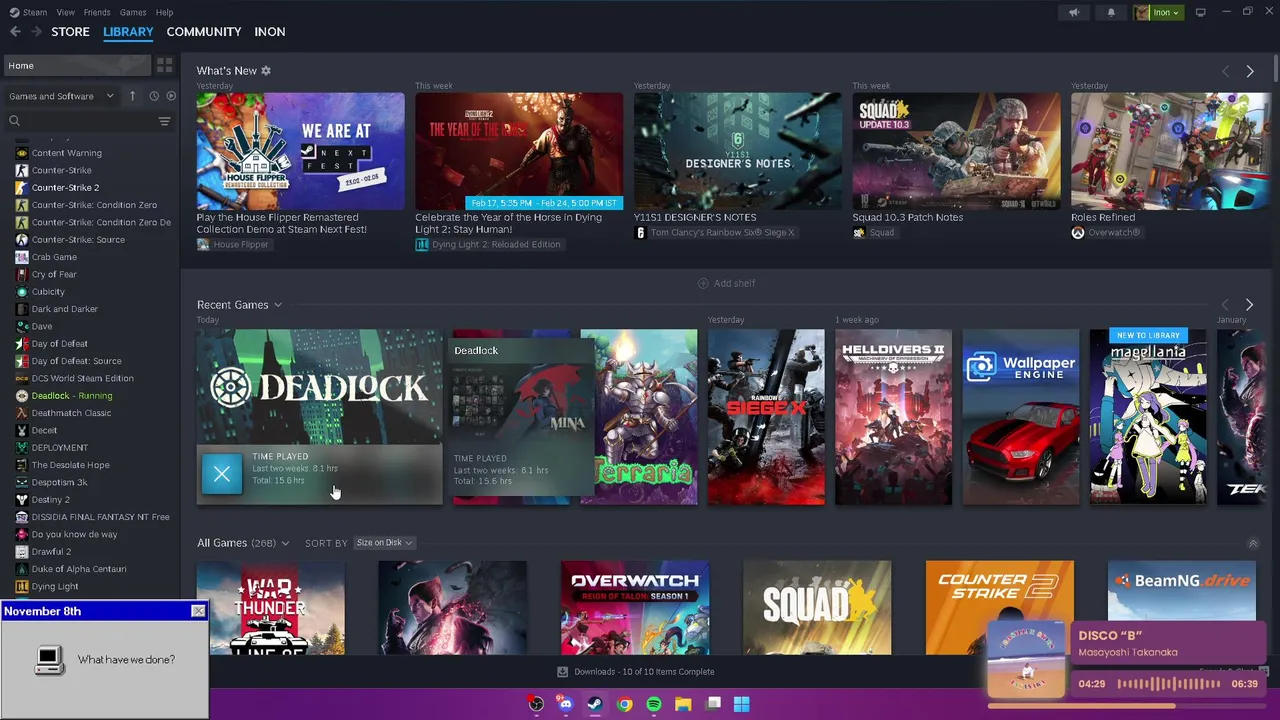Image resolution: width=1280 pixels, height=720 pixels.
Task: Click Add shelf
Action: (x=726, y=283)
